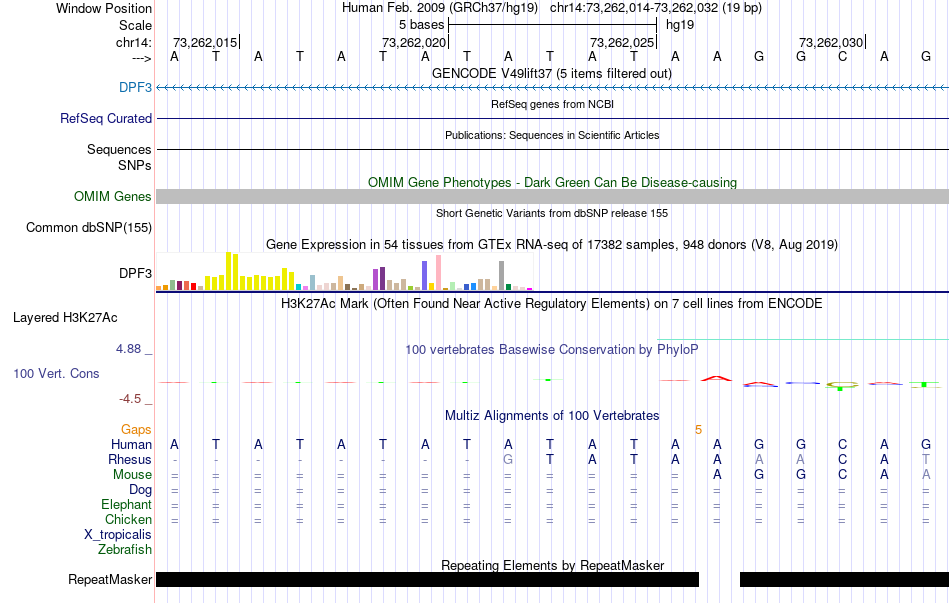Open the RefSeq Curated track label
This screenshot has height=603, width=950.
click(x=105, y=118)
